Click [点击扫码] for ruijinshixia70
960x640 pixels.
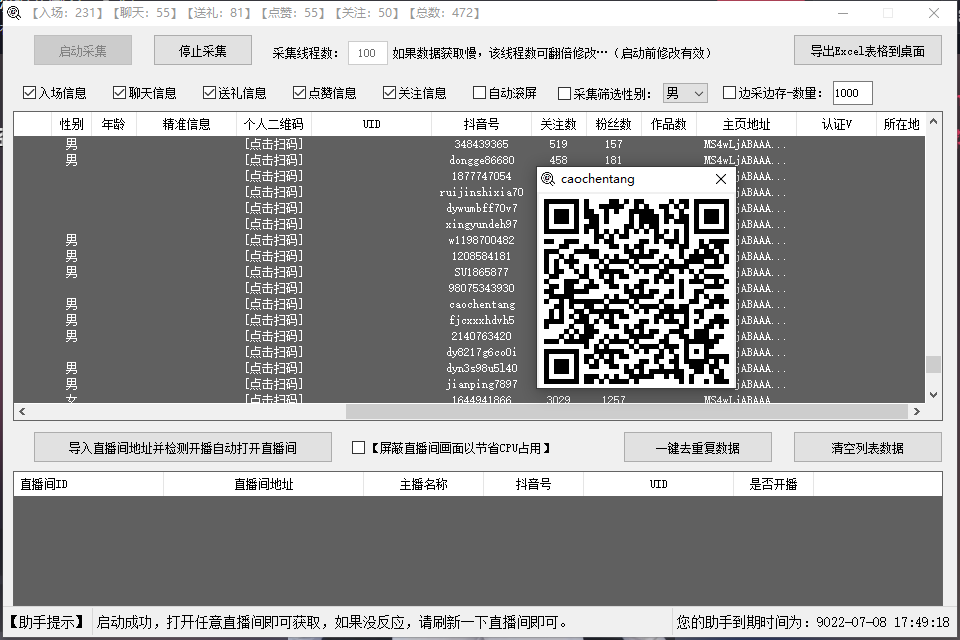(x=274, y=192)
